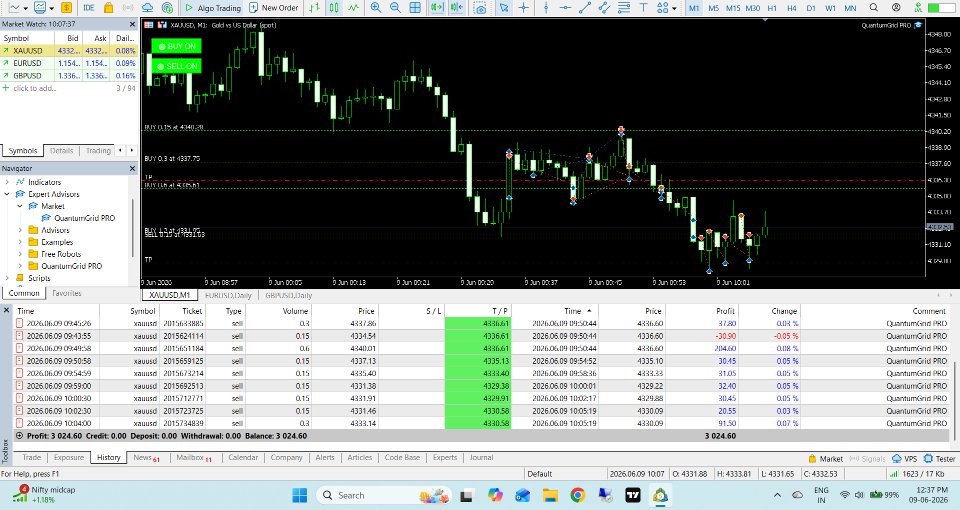
Task: Open the MQL5 IDE editor icon
Action: tap(89, 8)
